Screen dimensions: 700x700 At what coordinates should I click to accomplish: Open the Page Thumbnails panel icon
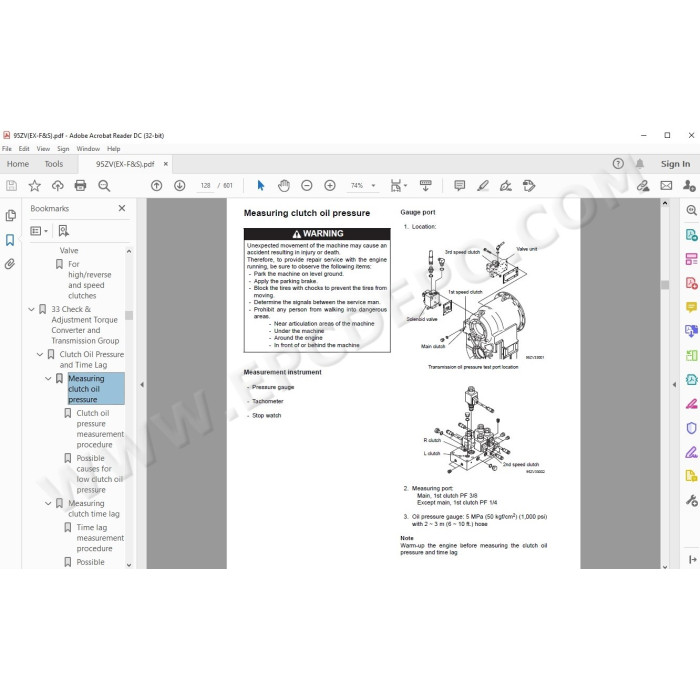pyautogui.click(x=11, y=216)
